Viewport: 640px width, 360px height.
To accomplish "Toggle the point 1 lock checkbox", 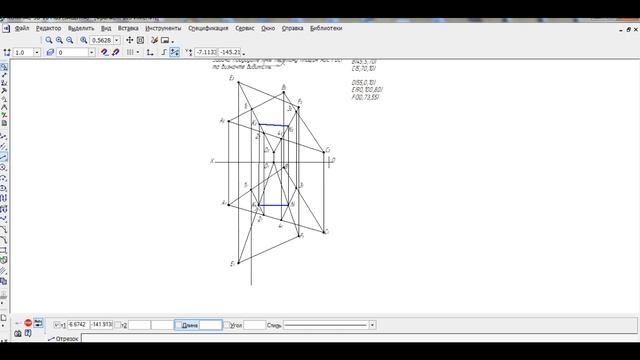I will [x=57, y=325].
